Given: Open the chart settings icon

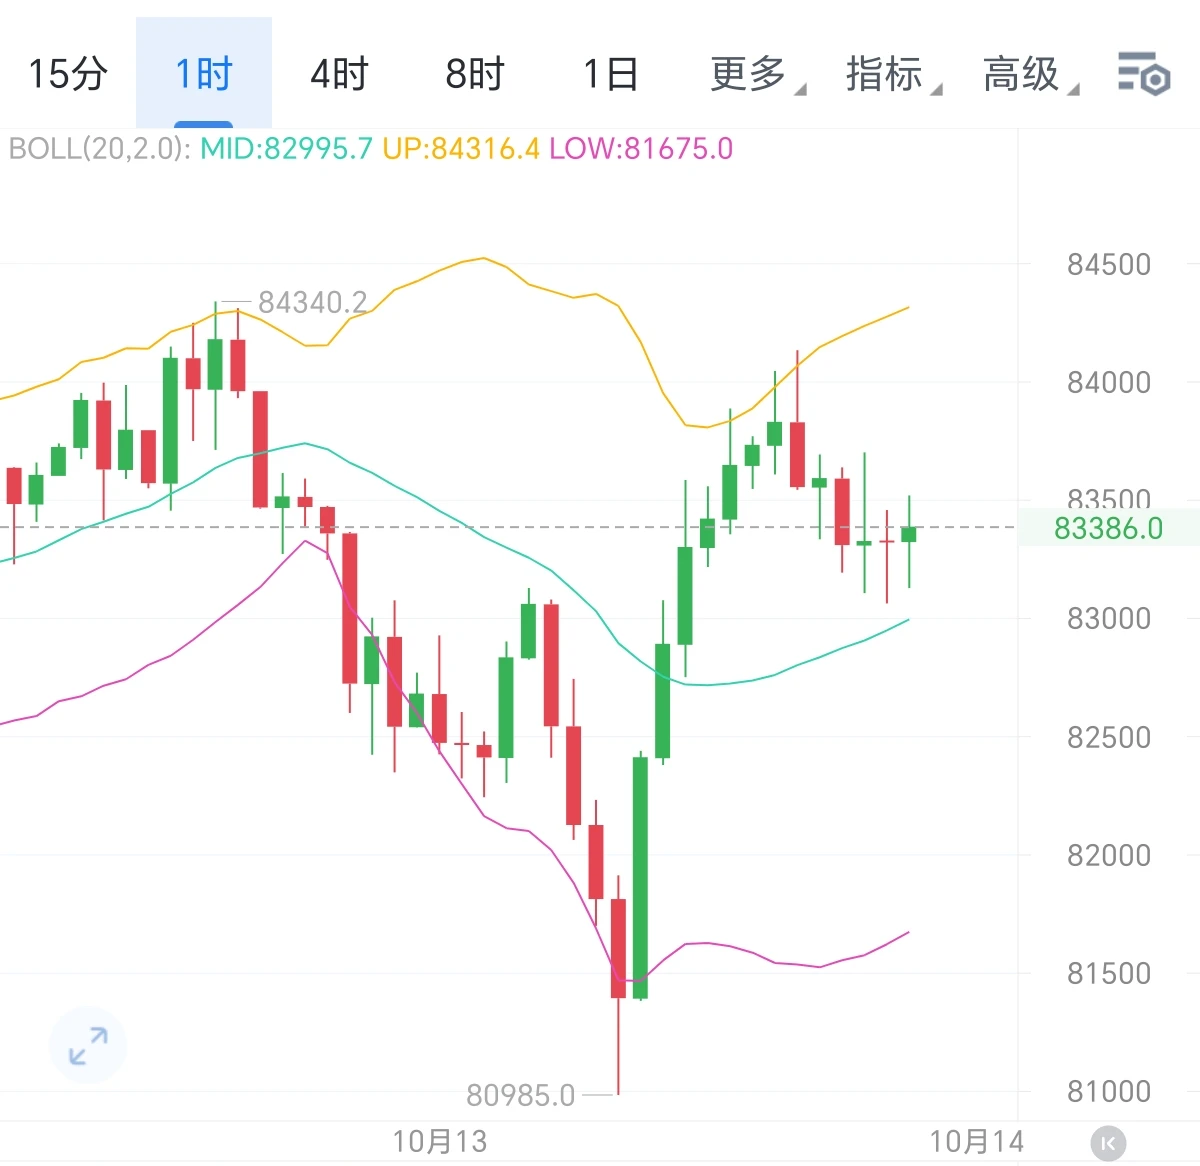Looking at the screenshot, I should 1143,74.
